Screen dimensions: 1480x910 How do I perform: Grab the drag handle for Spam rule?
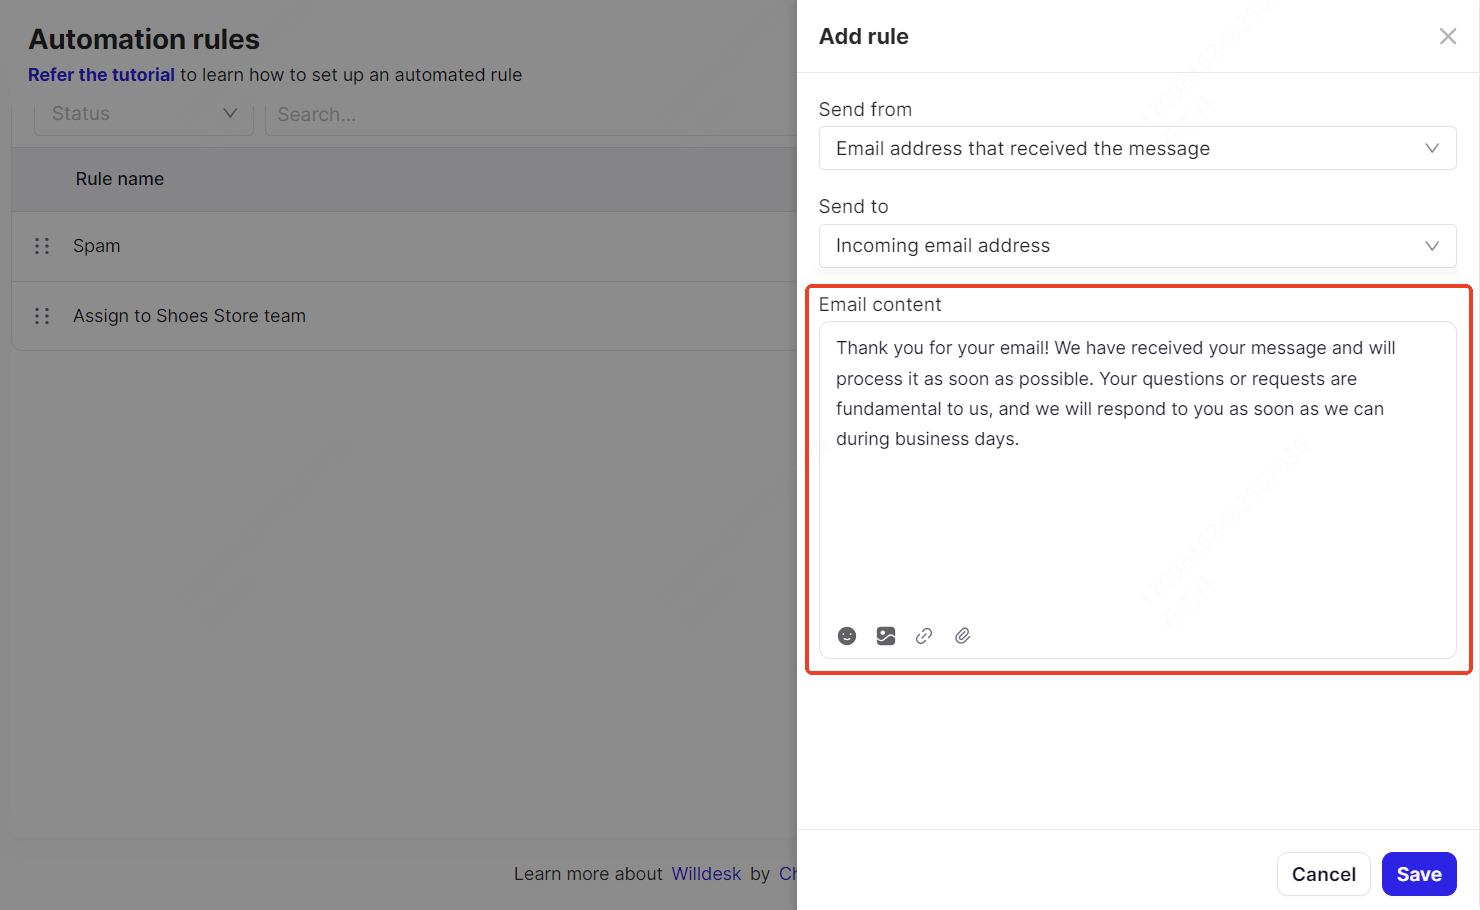(x=42, y=246)
